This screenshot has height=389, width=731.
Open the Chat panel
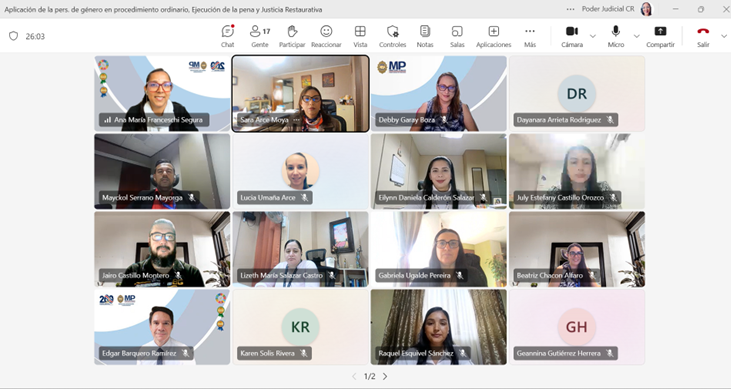(x=228, y=36)
